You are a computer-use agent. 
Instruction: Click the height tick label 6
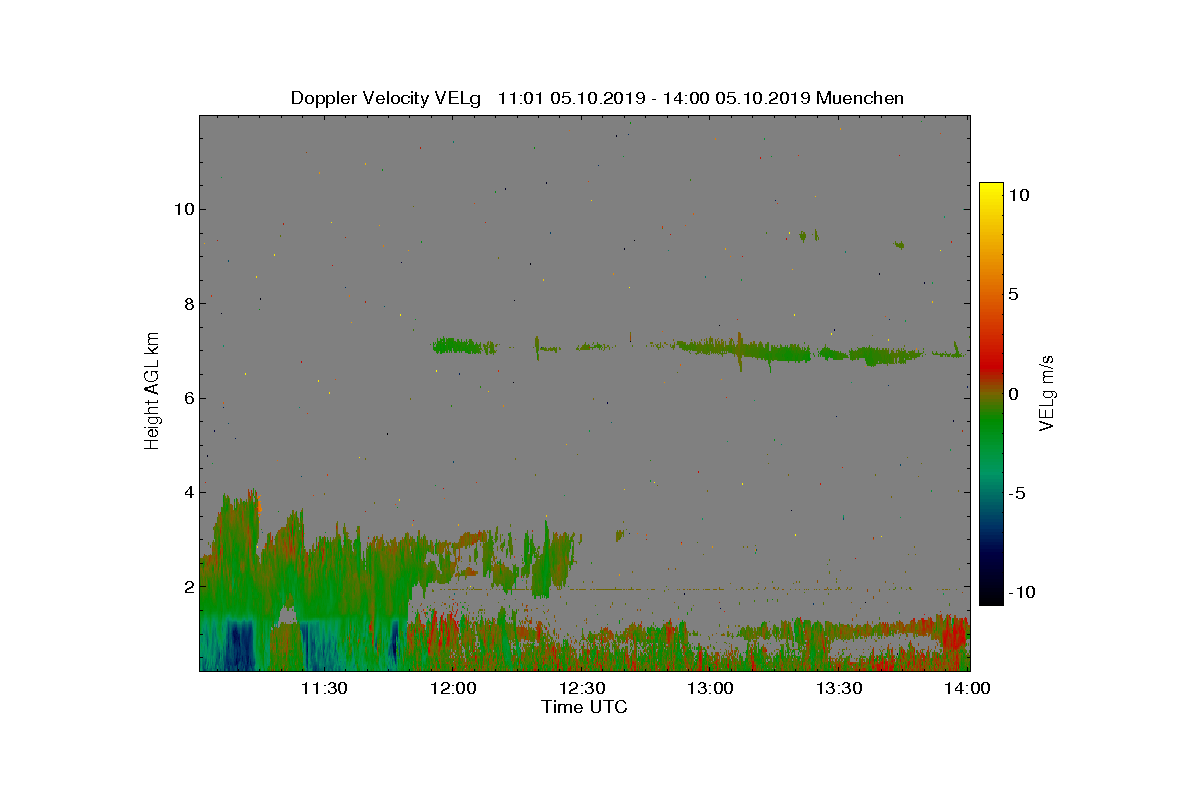(187, 398)
